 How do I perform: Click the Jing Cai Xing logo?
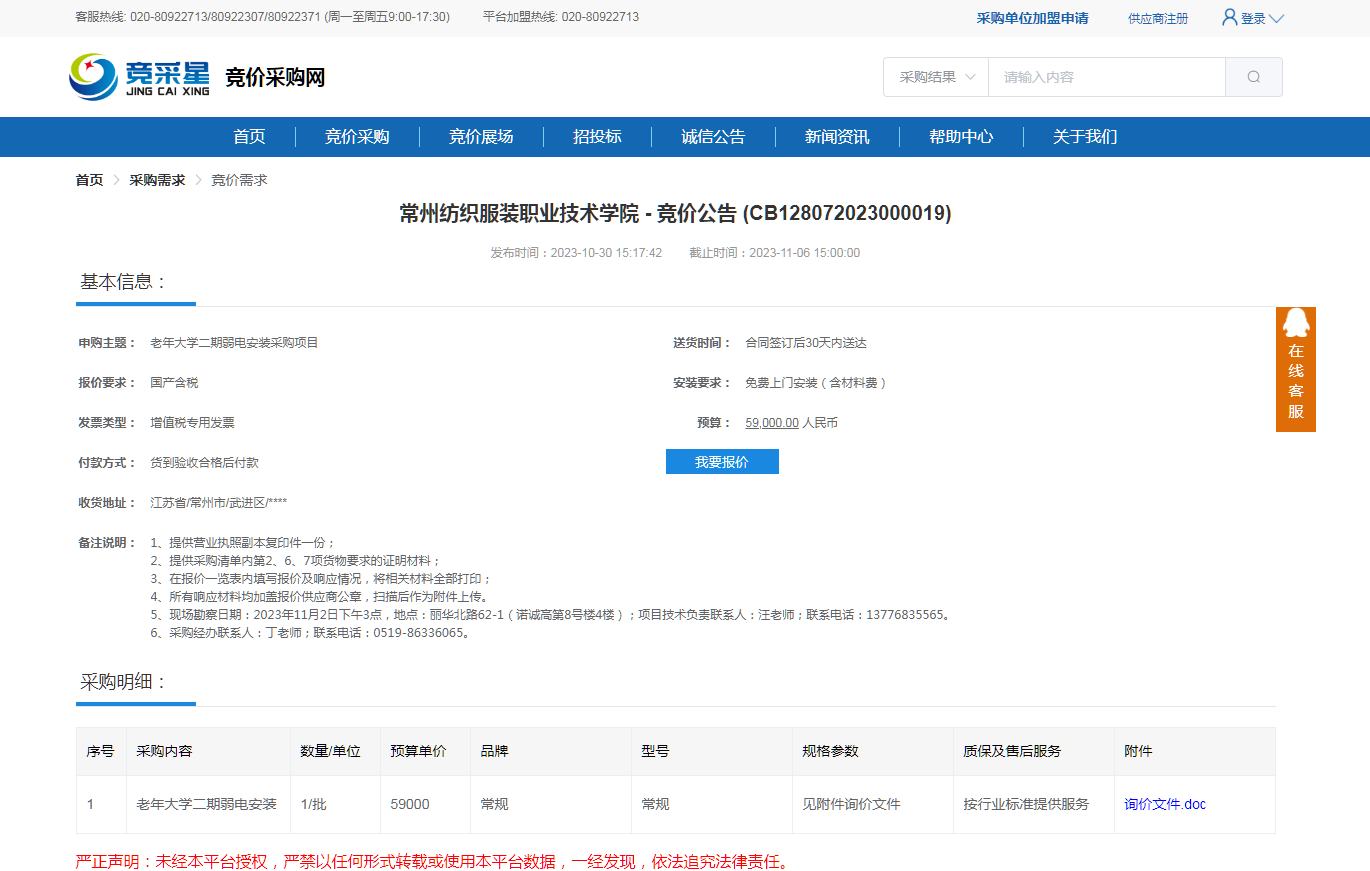139,77
